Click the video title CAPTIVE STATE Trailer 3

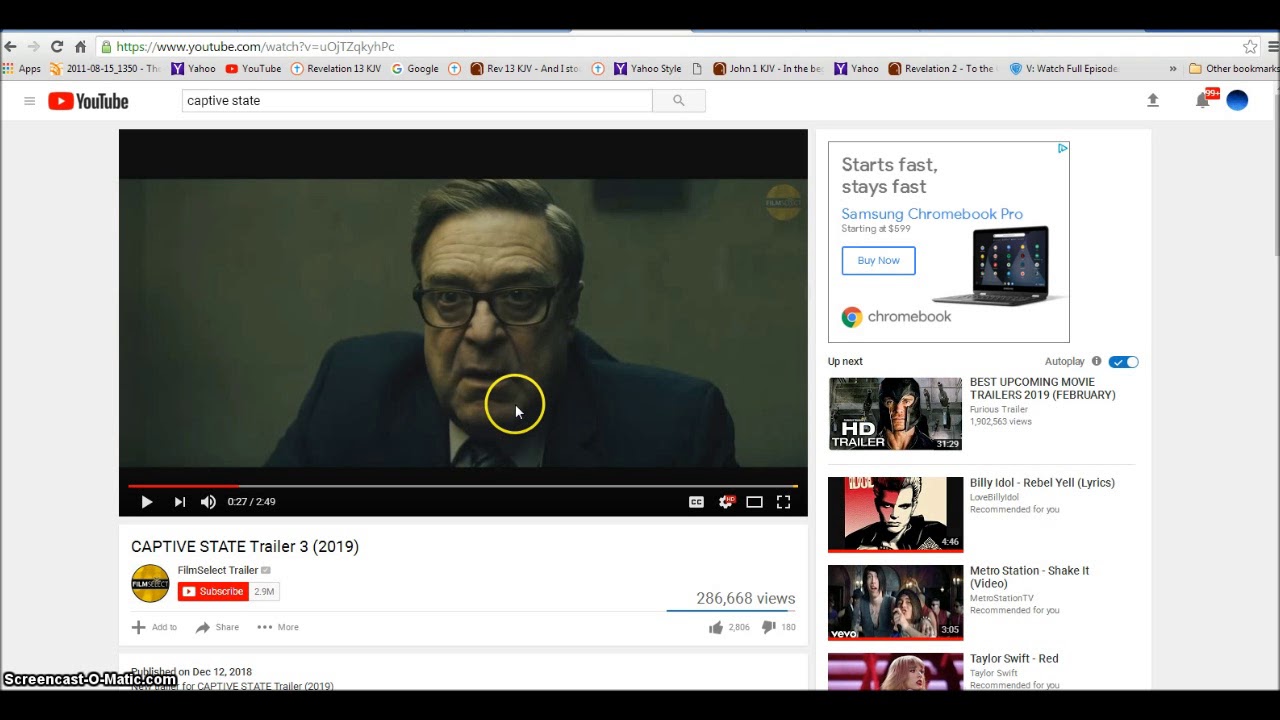pos(245,546)
